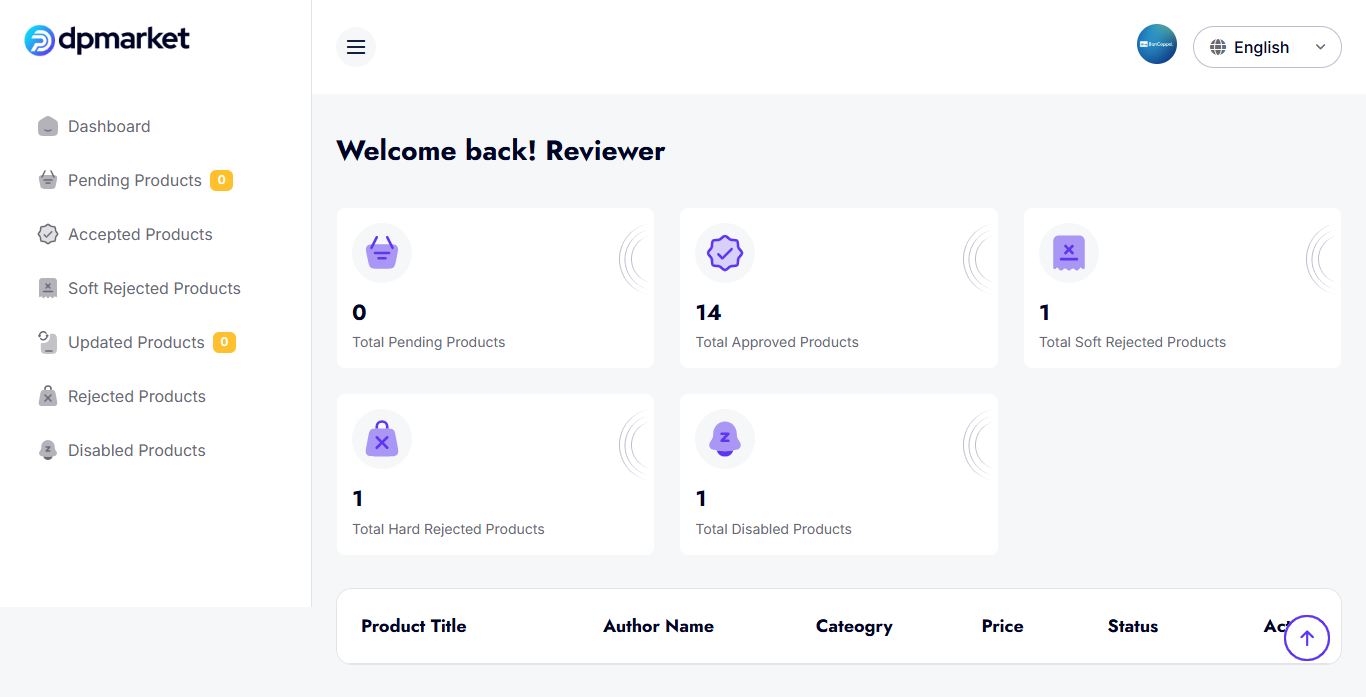Click the Product Title column header

pyautogui.click(x=413, y=626)
